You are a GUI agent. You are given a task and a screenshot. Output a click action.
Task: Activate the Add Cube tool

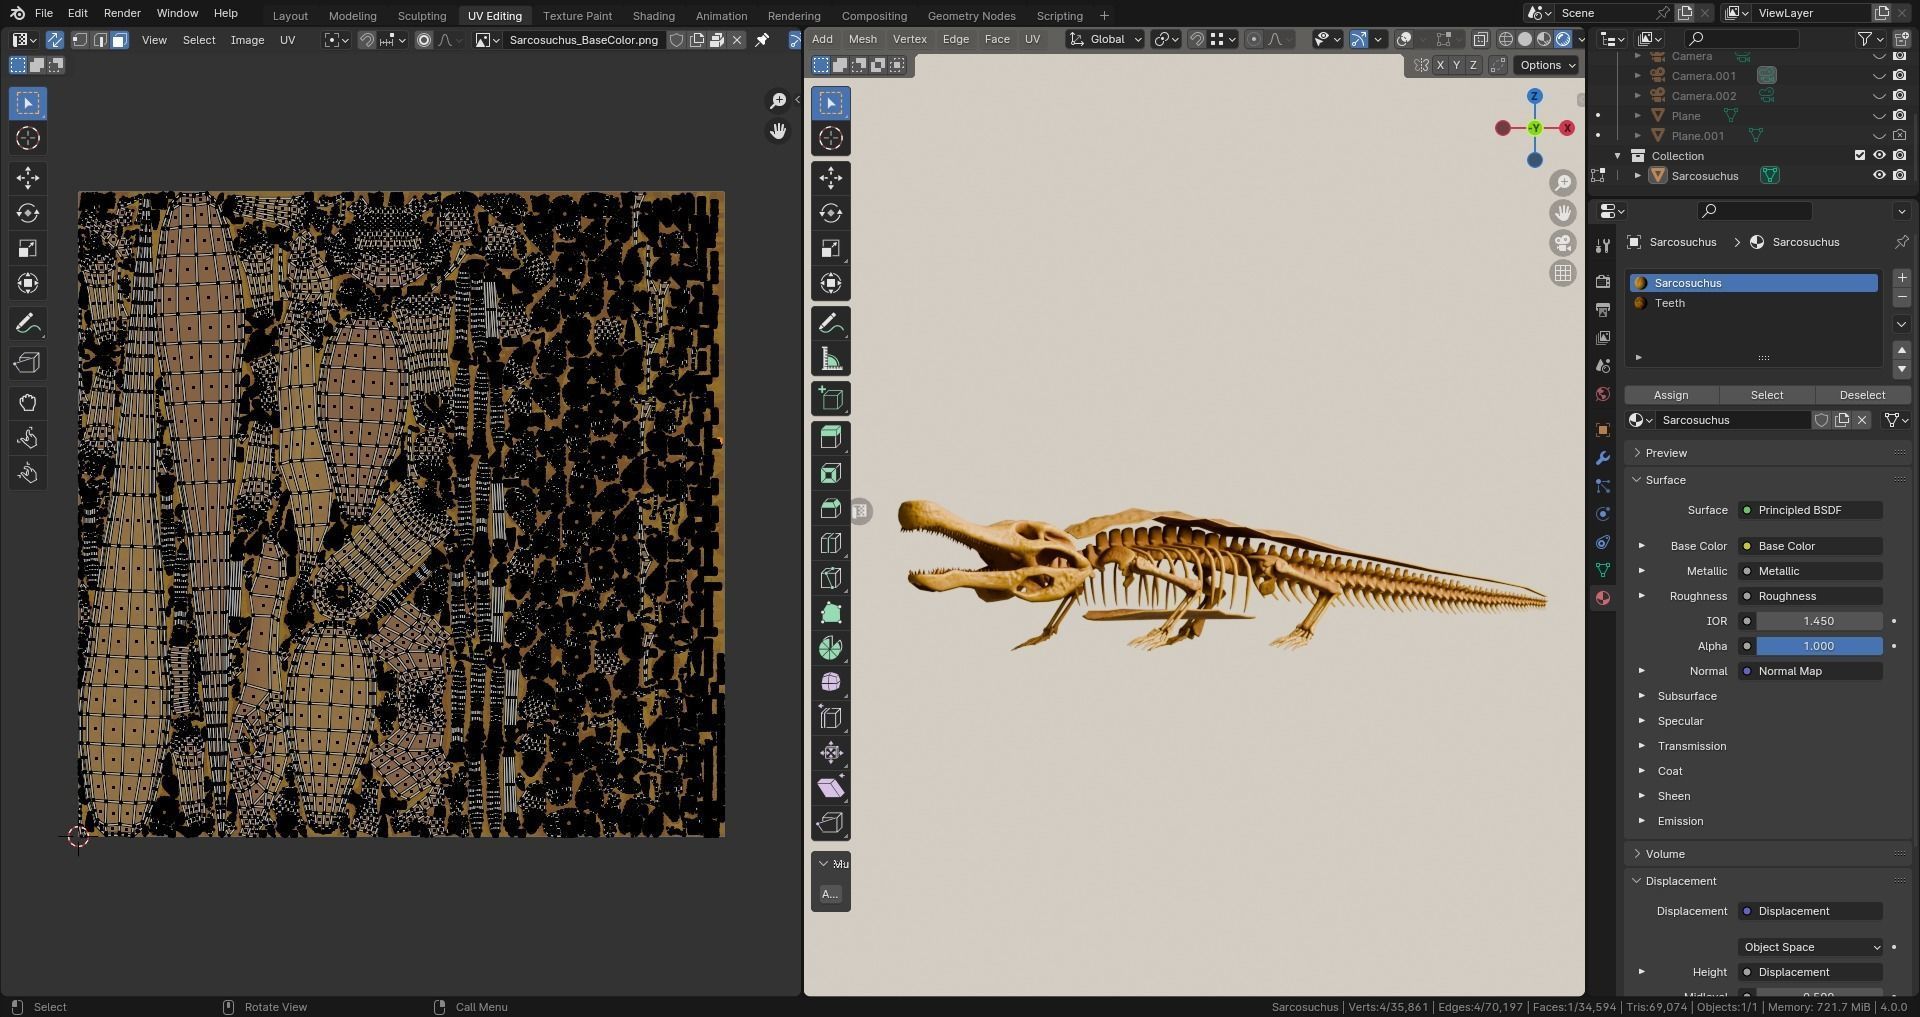830,399
